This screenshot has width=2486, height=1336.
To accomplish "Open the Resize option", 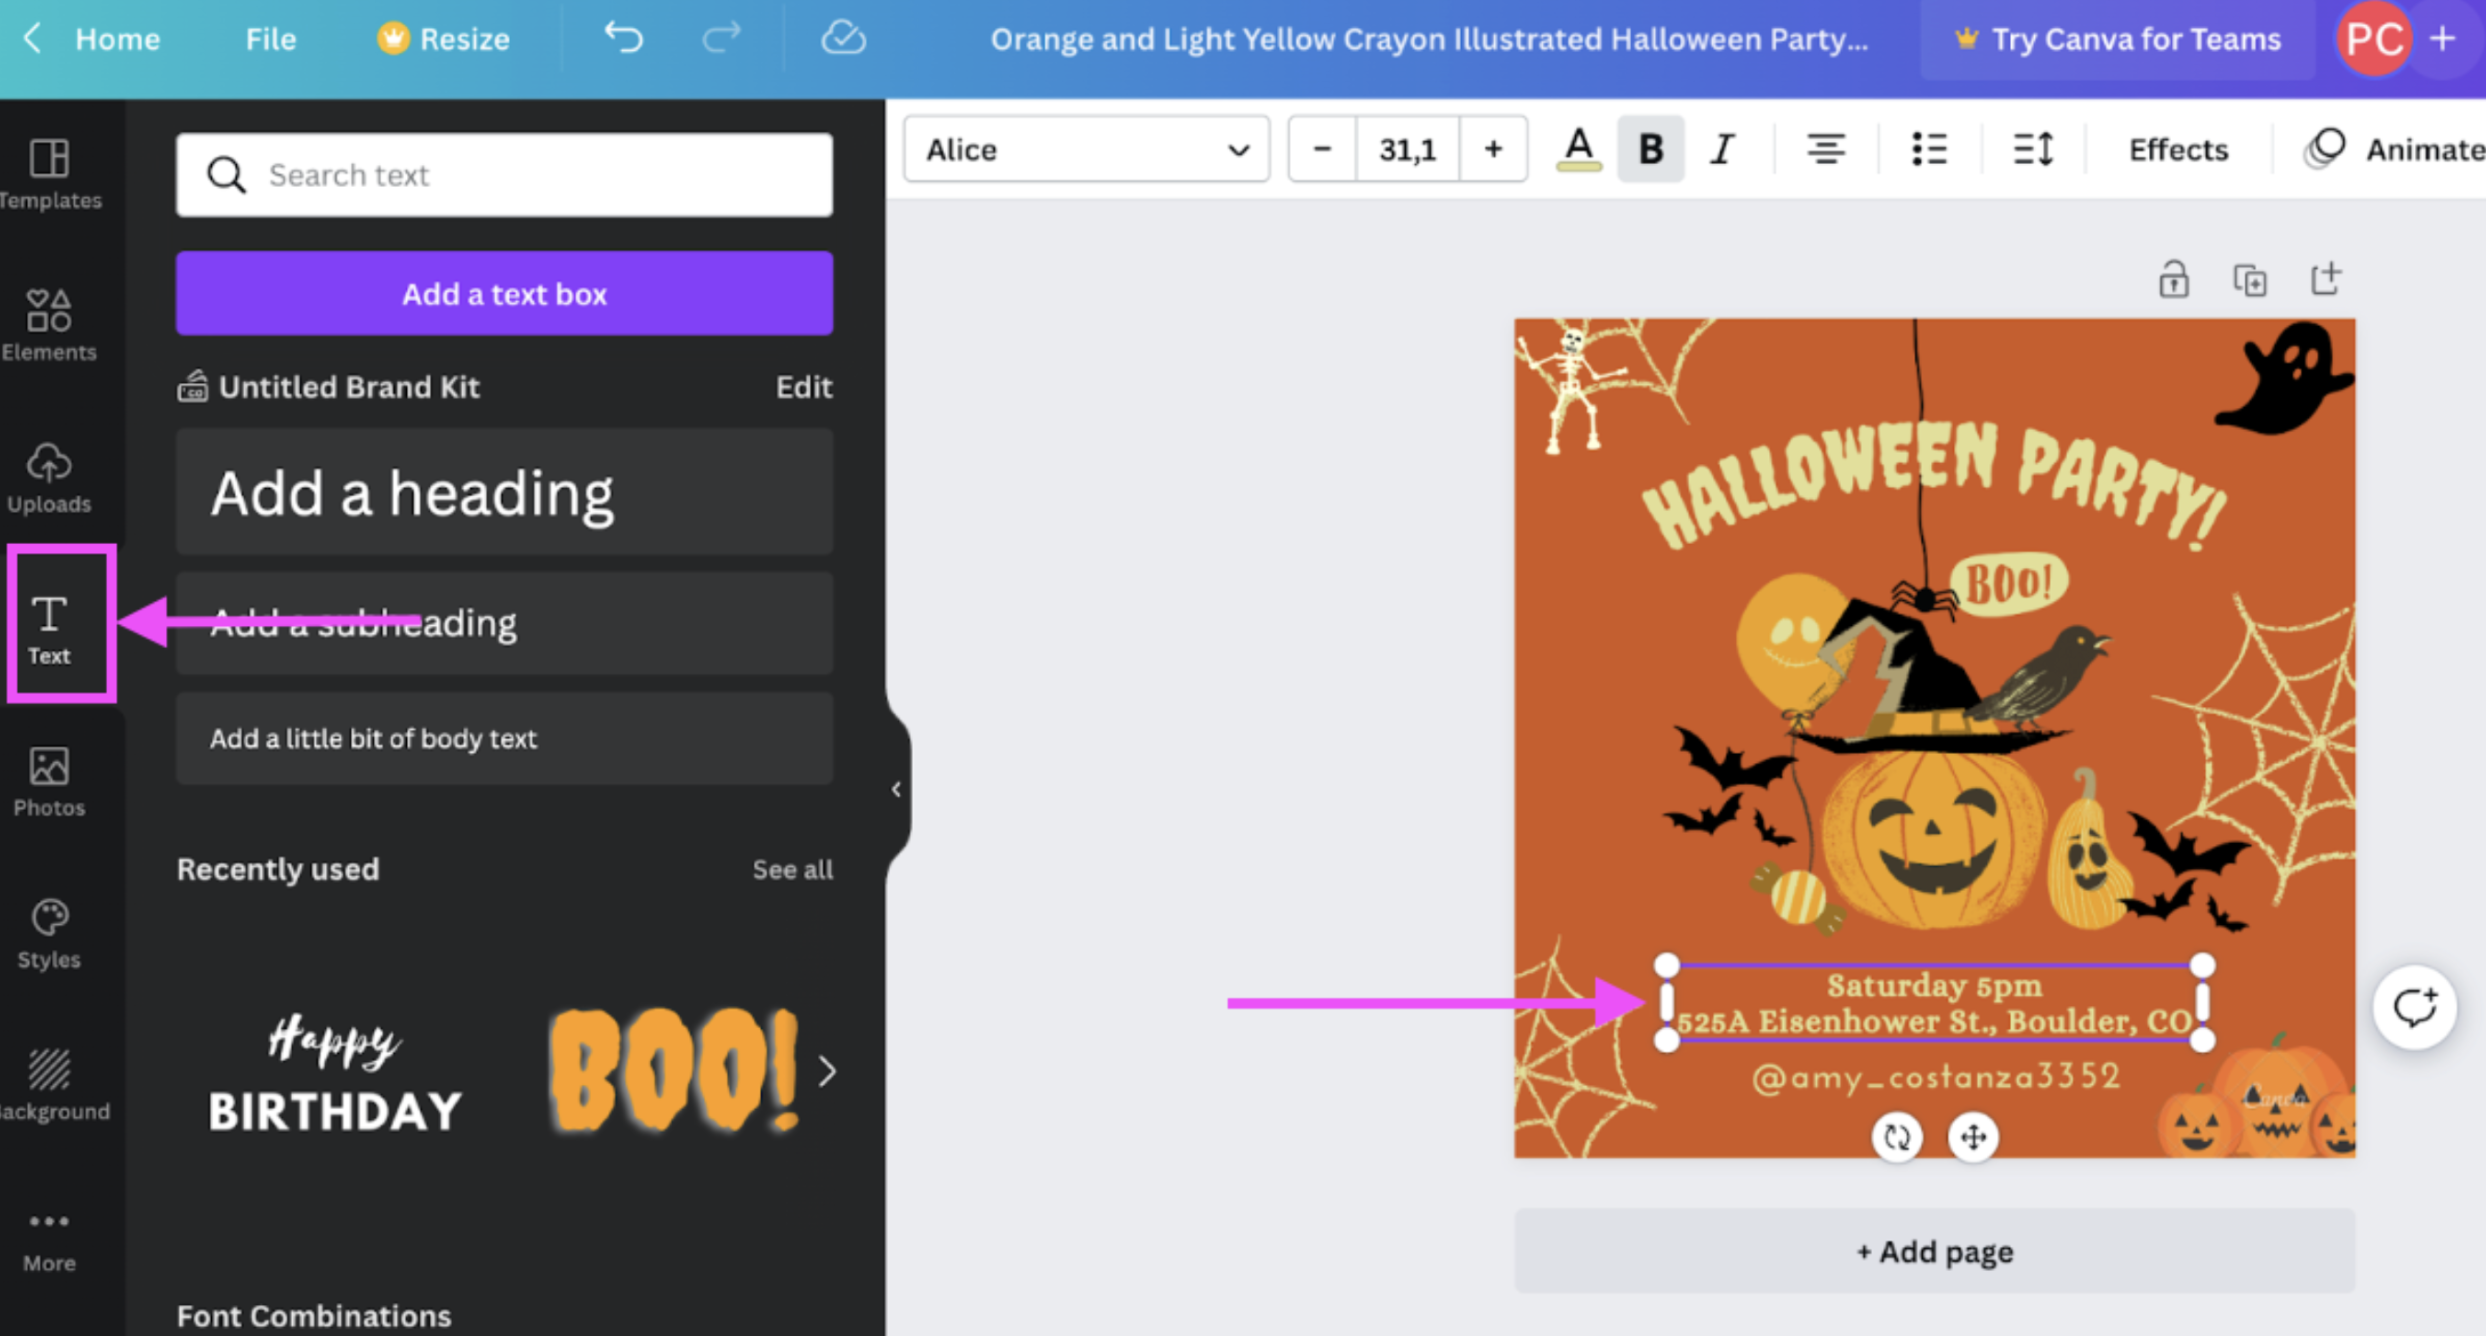I will point(443,39).
